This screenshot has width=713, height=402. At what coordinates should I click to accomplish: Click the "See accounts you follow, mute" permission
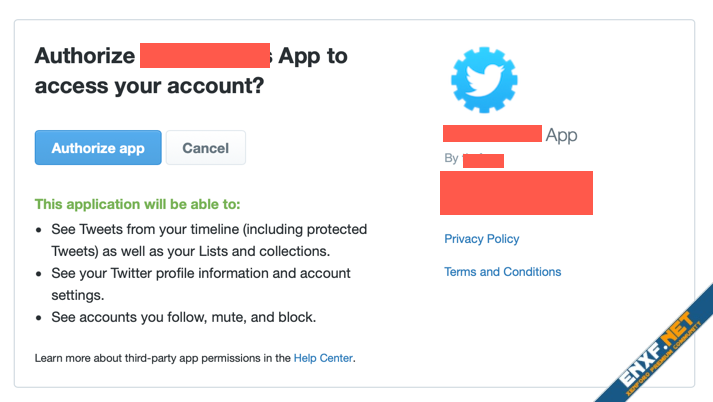pyautogui.click(x=183, y=318)
